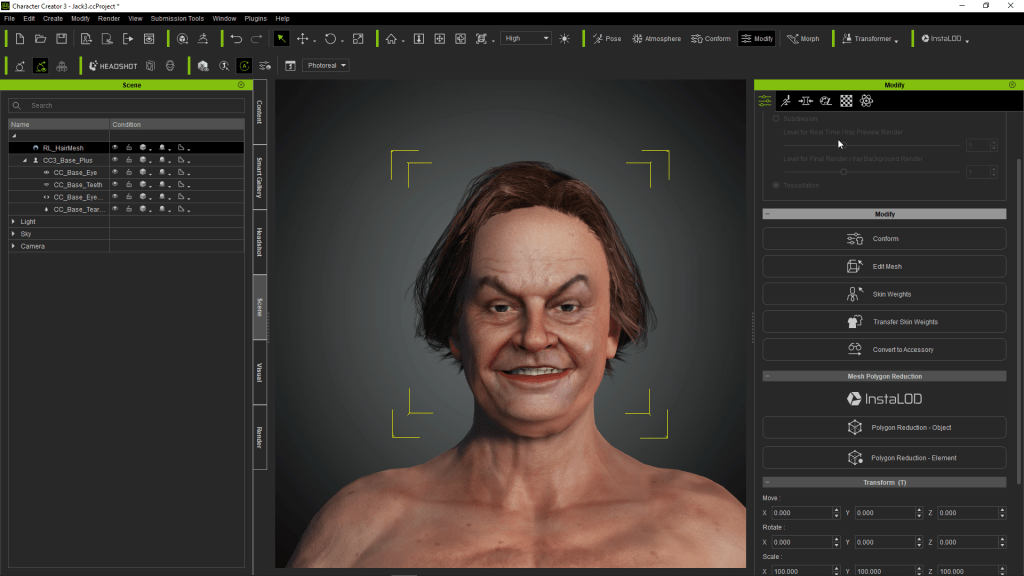Viewport: 1024px width, 576px height.
Task: Click the Save project icon
Action: (x=62, y=39)
